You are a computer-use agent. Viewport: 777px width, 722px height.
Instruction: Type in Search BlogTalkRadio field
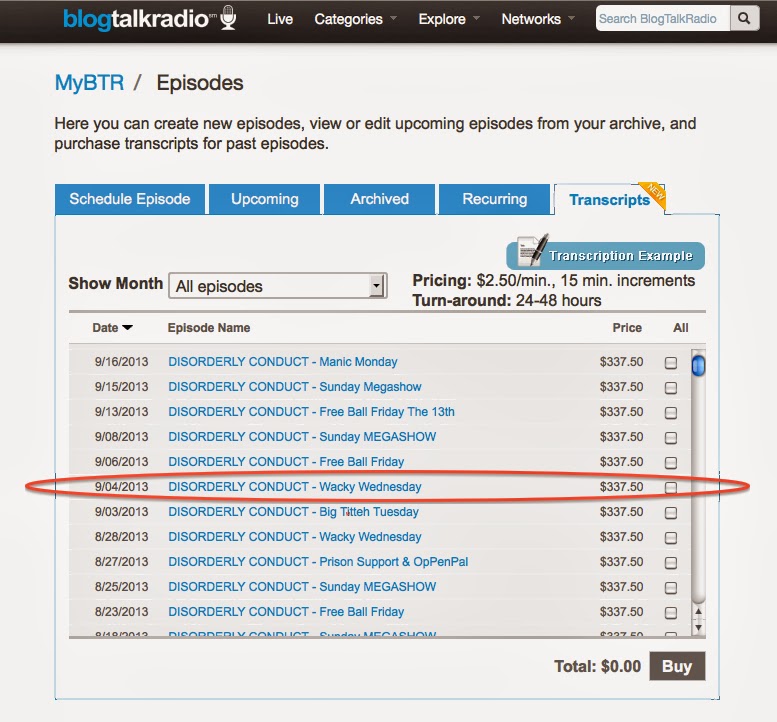click(663, 18)
